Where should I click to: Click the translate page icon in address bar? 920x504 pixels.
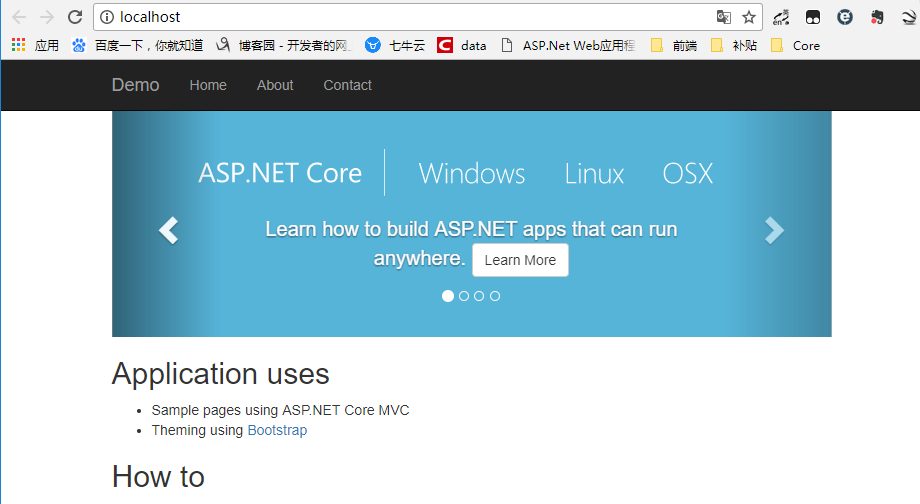pos(723,17)
